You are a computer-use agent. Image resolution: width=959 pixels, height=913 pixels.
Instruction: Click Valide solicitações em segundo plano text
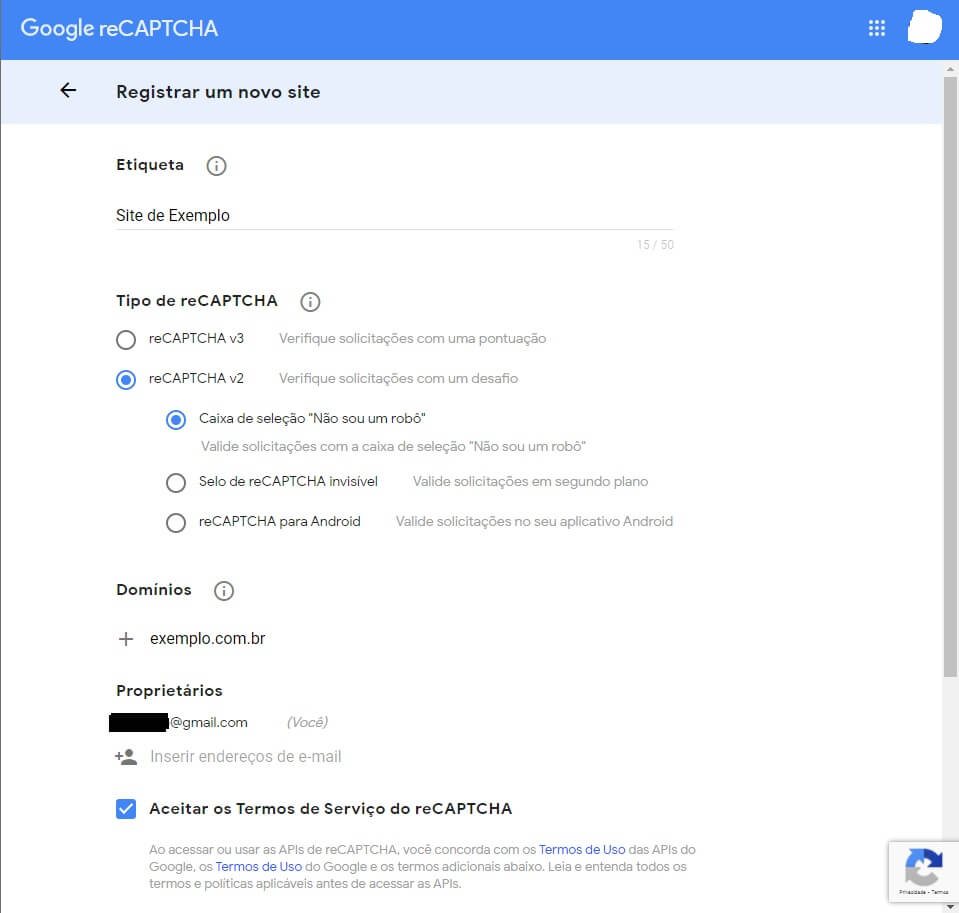coord(530,482)
